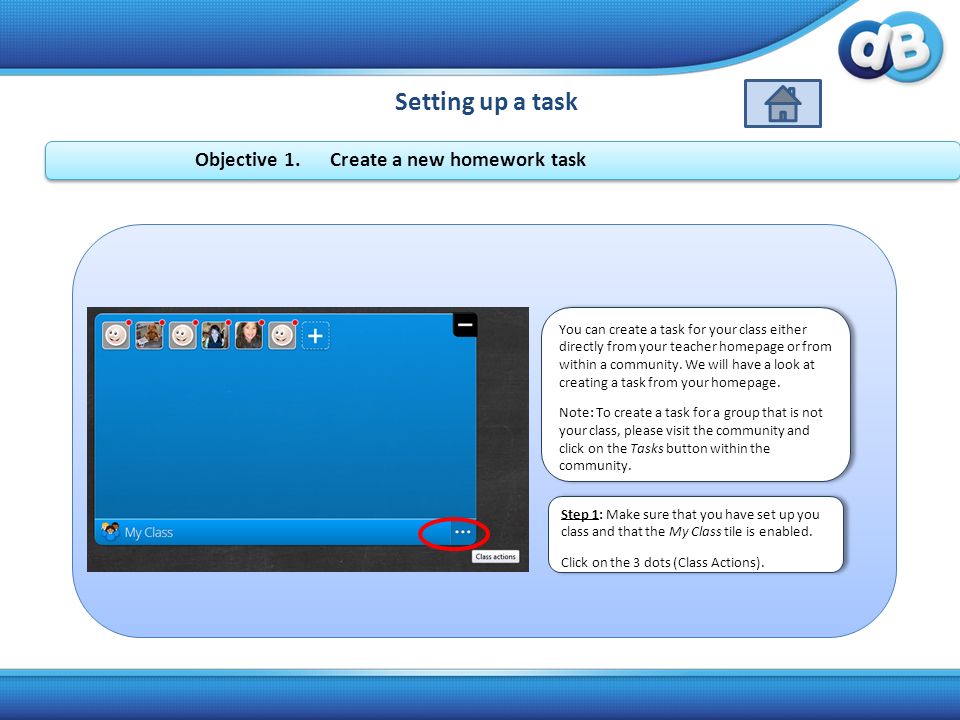The height and width of the screenshot is (720, 960).
Task: Click the dB logo
Action: click(x=891, y=47)
